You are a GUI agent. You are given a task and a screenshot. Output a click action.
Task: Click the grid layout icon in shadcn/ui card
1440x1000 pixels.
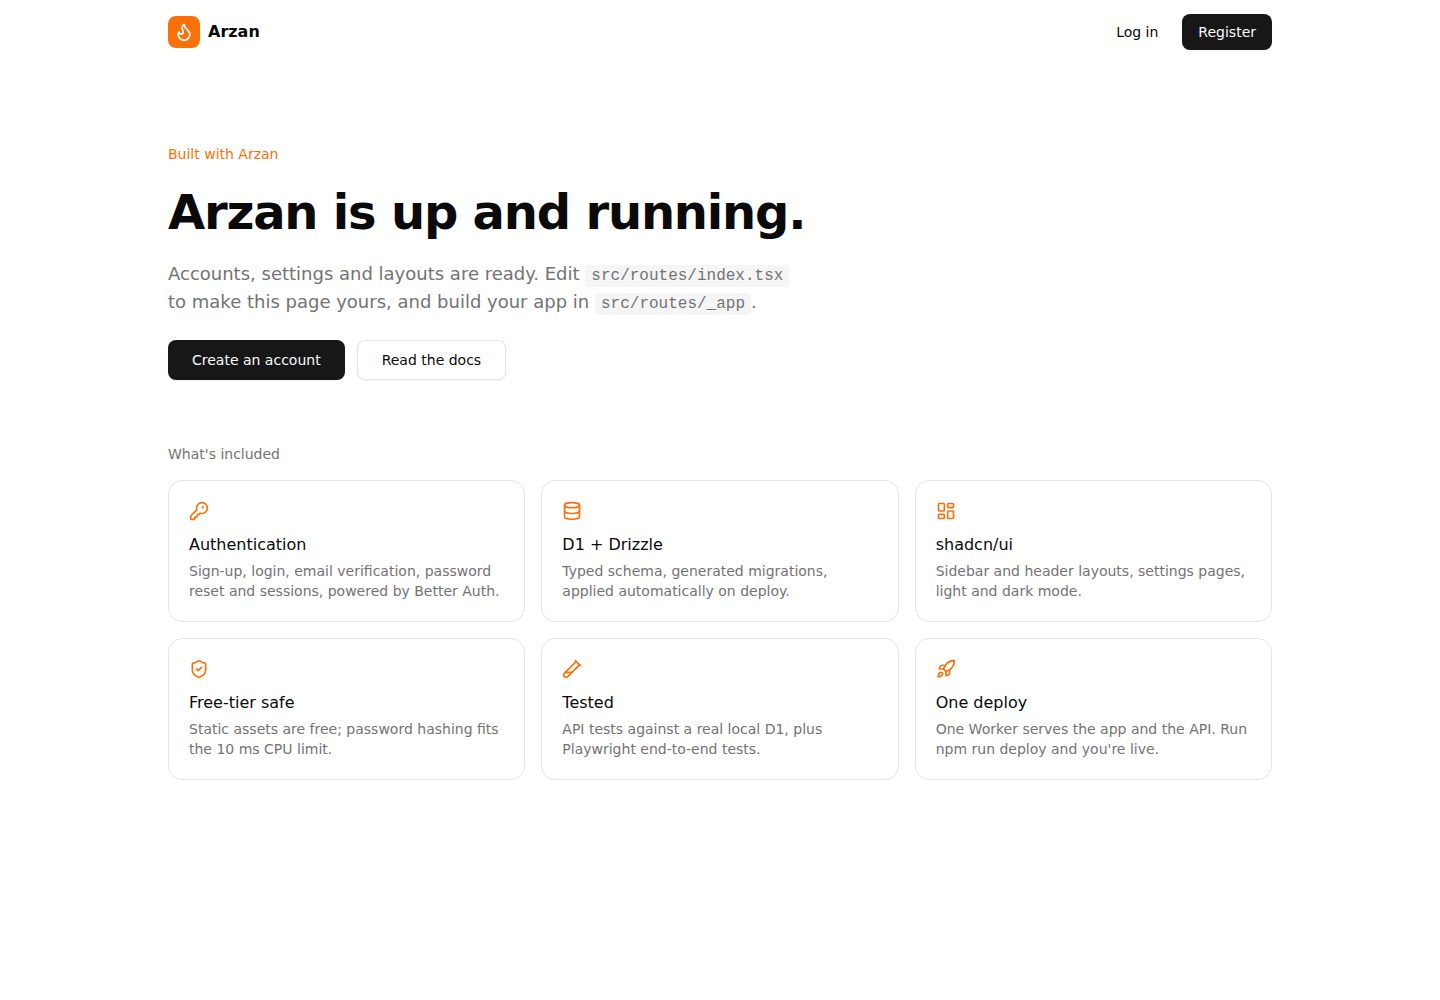click(x=946, y=511)
